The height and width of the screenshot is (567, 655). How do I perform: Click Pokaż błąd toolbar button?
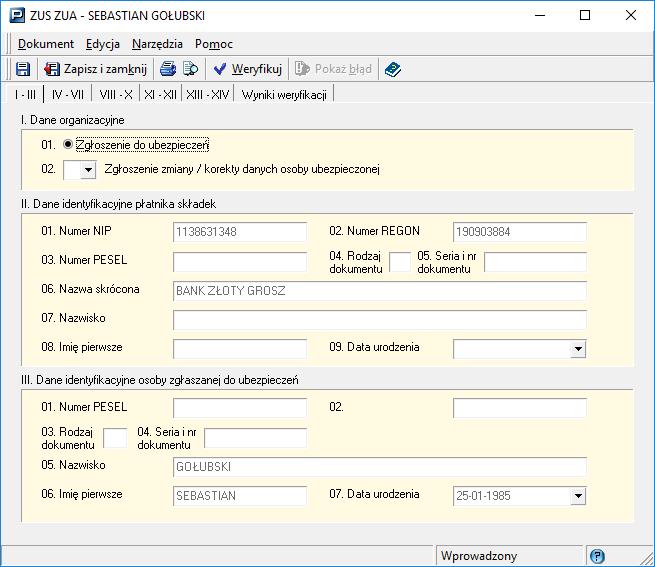(x=333, y=69)
